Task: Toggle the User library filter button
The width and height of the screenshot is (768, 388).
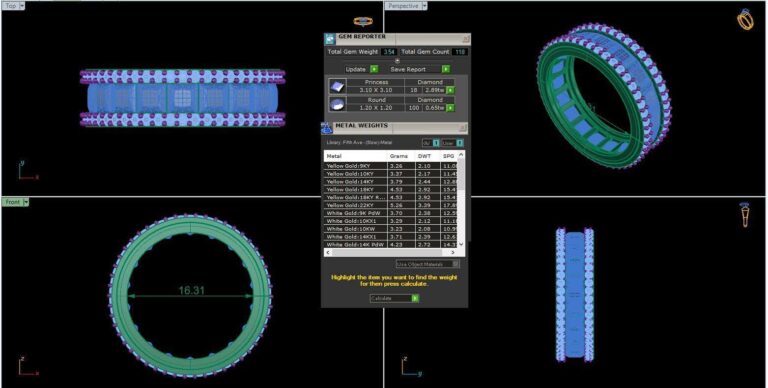Action: click(460, 143)
